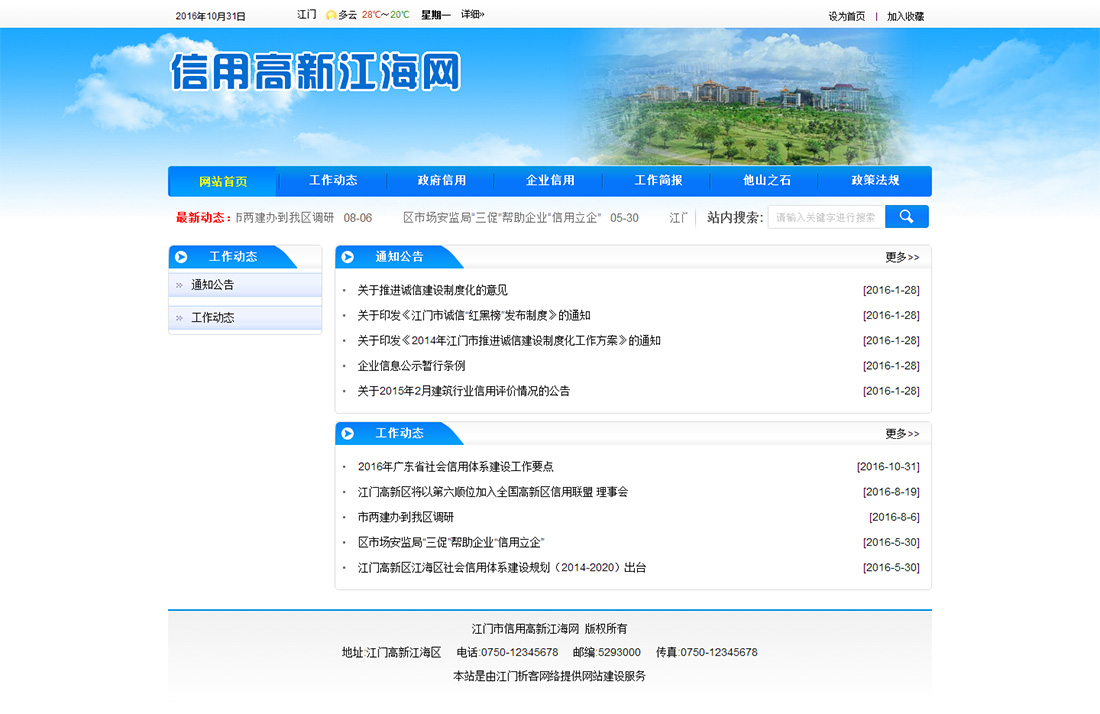Open 2016年广东省社会信用体系建设工作要点 article
This screenshot has height=714, width=1100.
[x=455, y=467]
